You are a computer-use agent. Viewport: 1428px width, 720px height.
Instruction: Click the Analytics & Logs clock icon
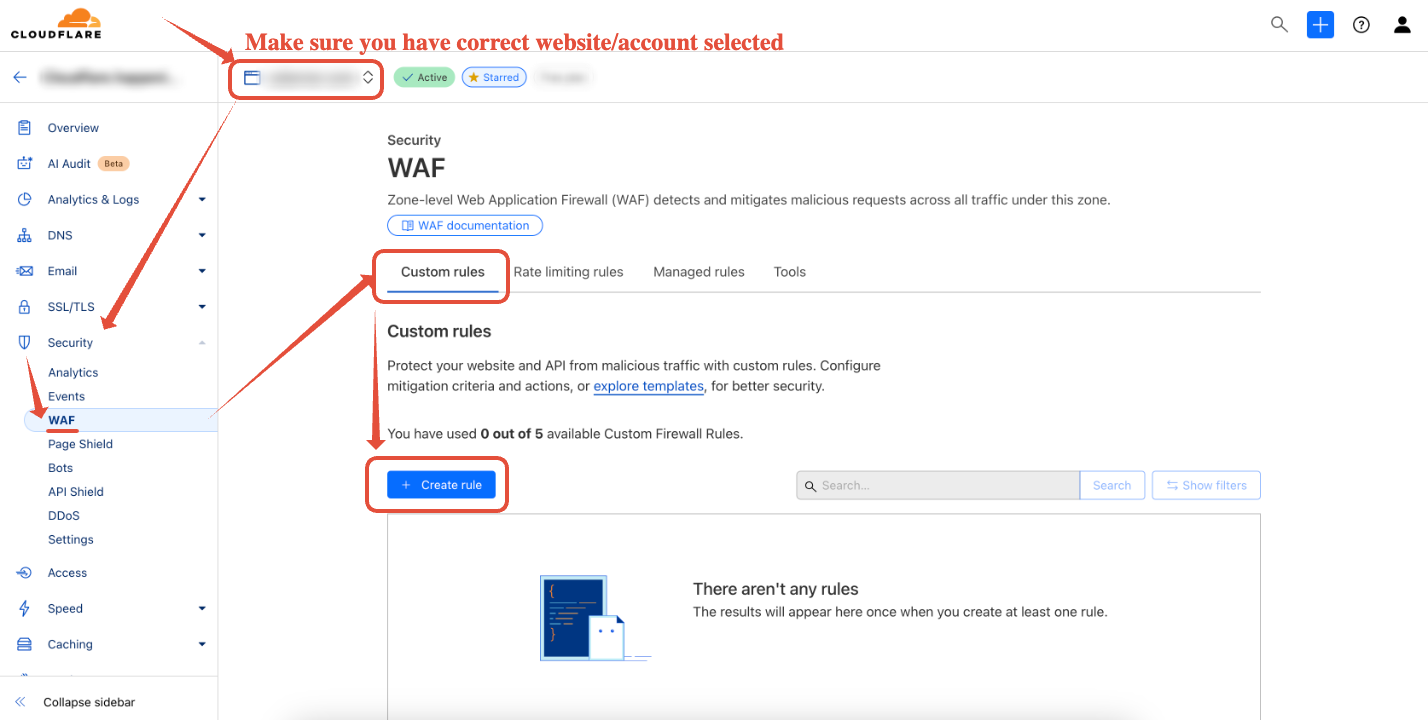25,199
